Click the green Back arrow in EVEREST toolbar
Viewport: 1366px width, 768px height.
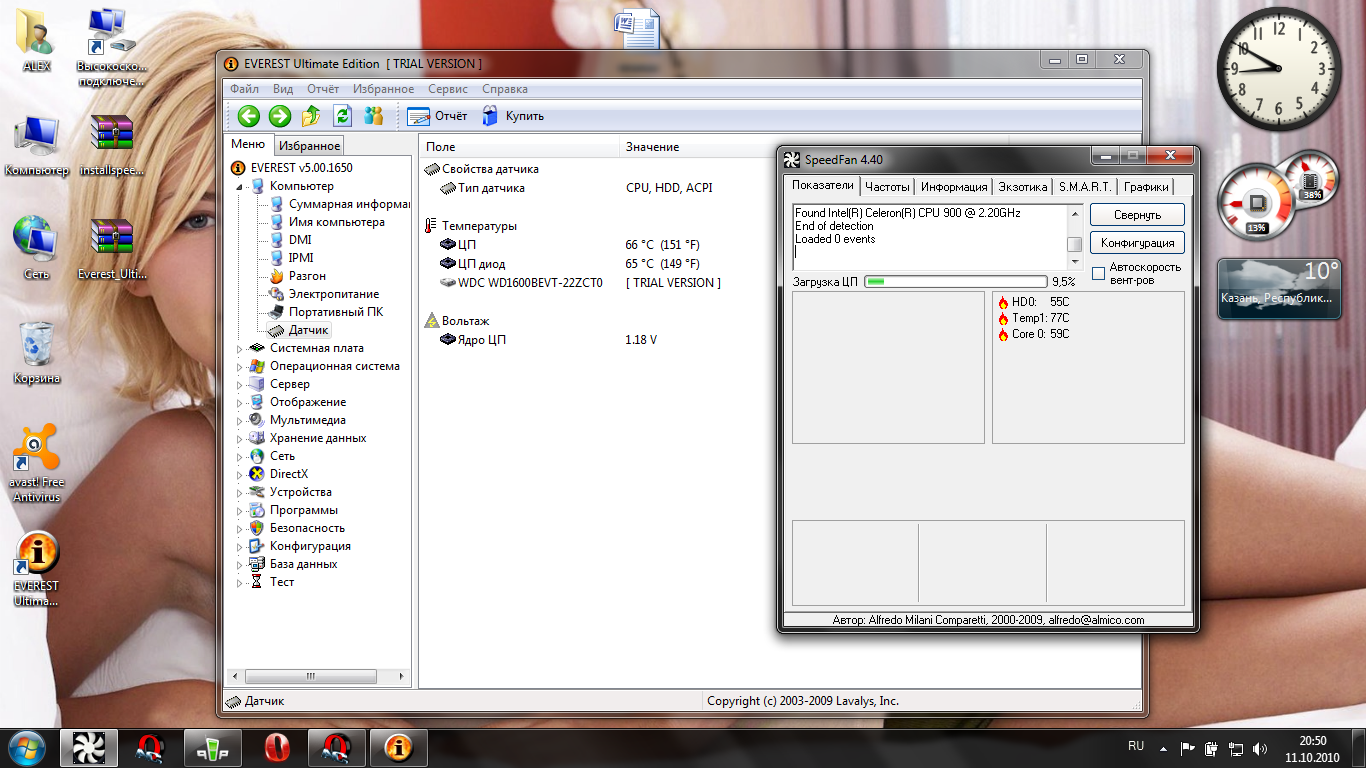click(249, 116)
